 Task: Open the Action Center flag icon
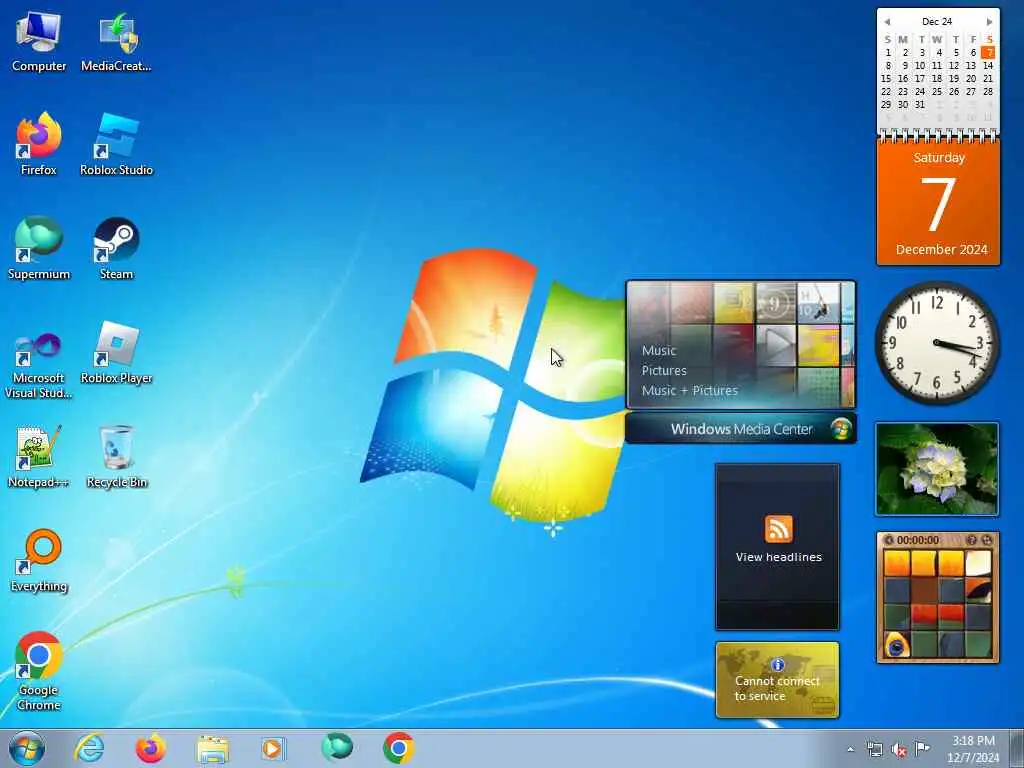tap(922, 748)
